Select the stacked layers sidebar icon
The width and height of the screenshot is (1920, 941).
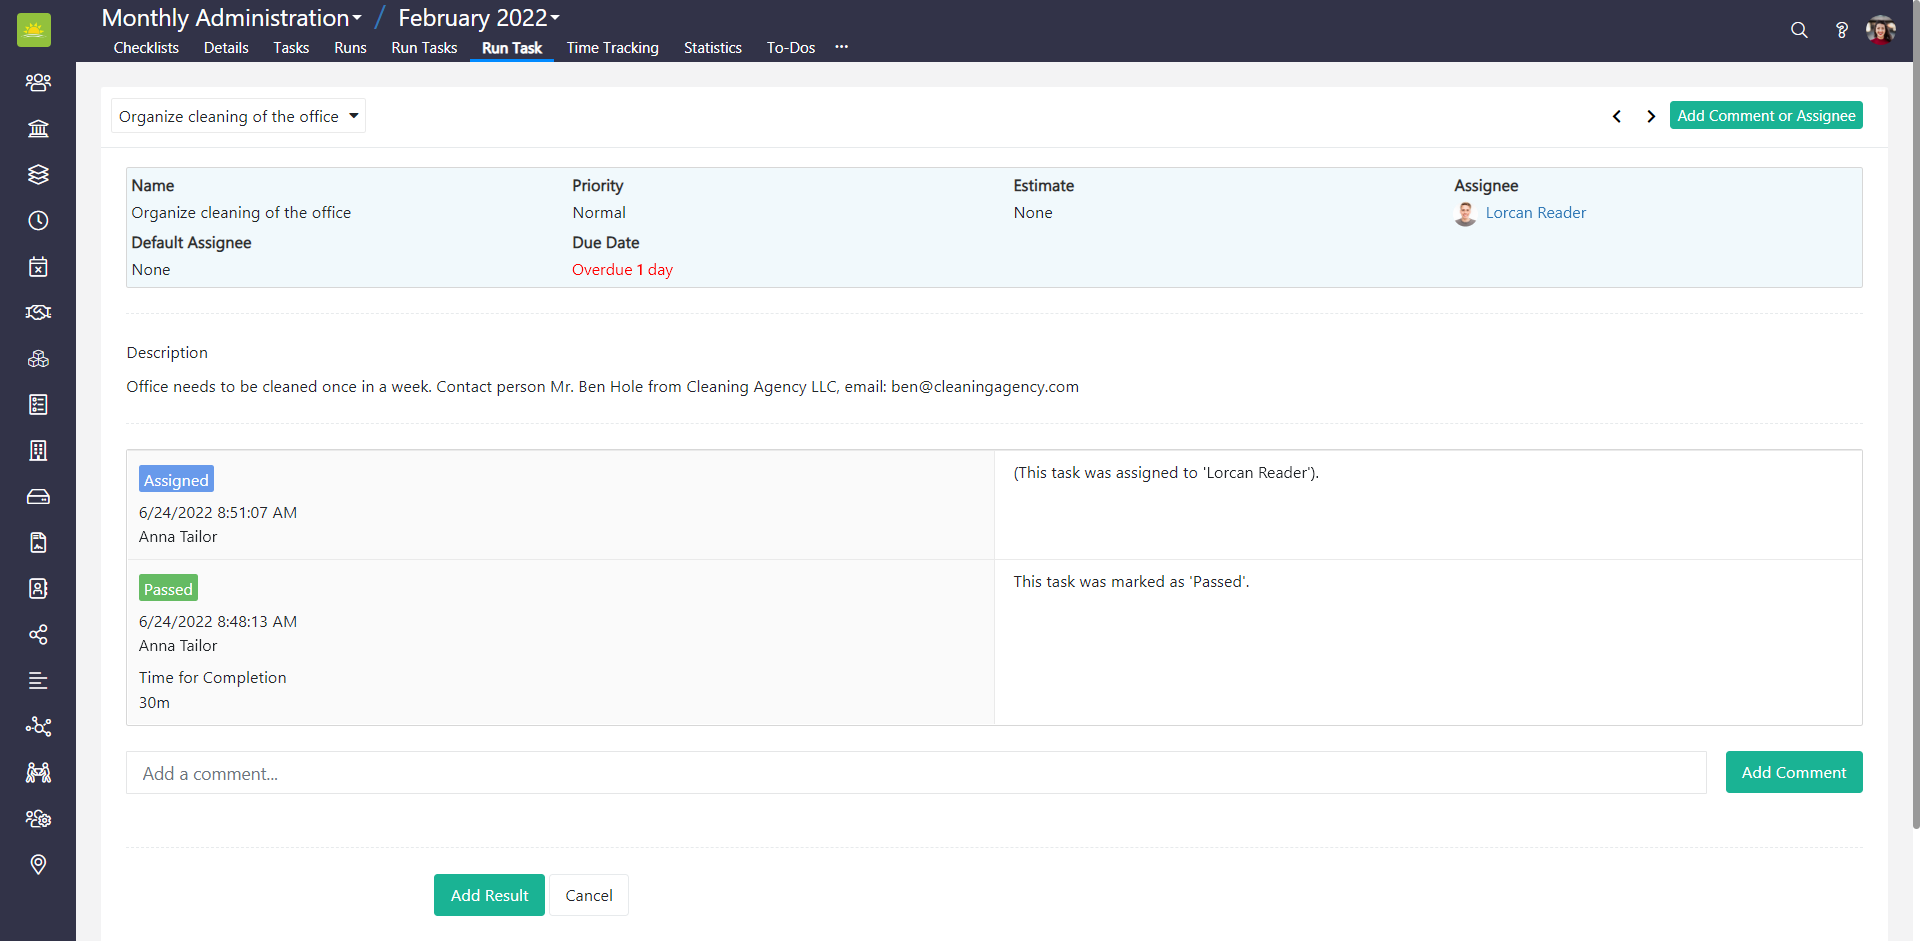pos(38,175)
